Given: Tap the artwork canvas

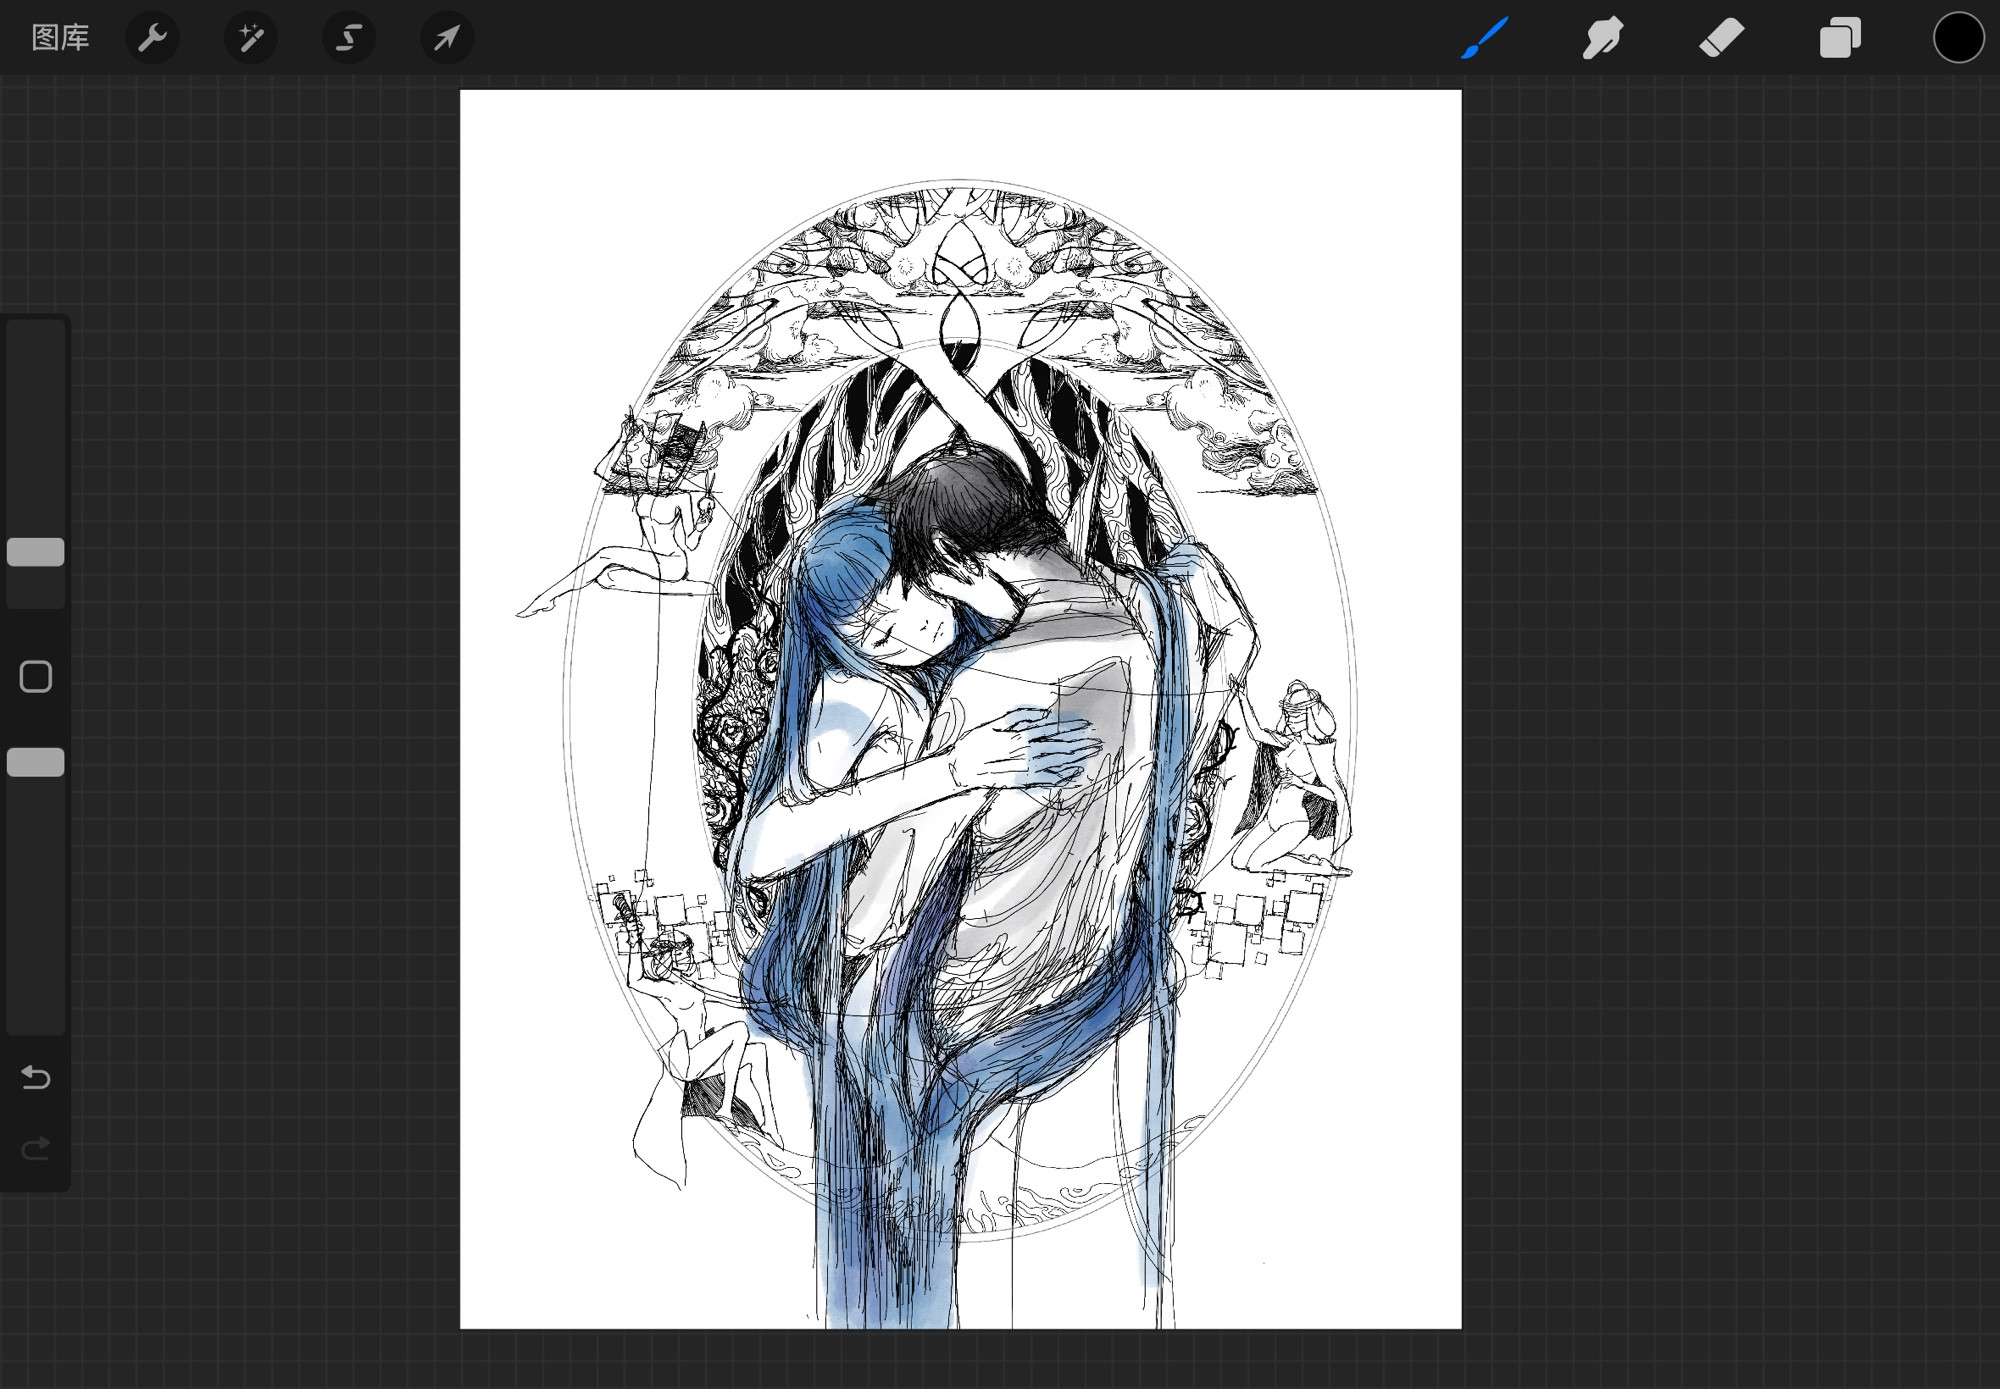Looking at the screenshot, I should tap(960, 709).
